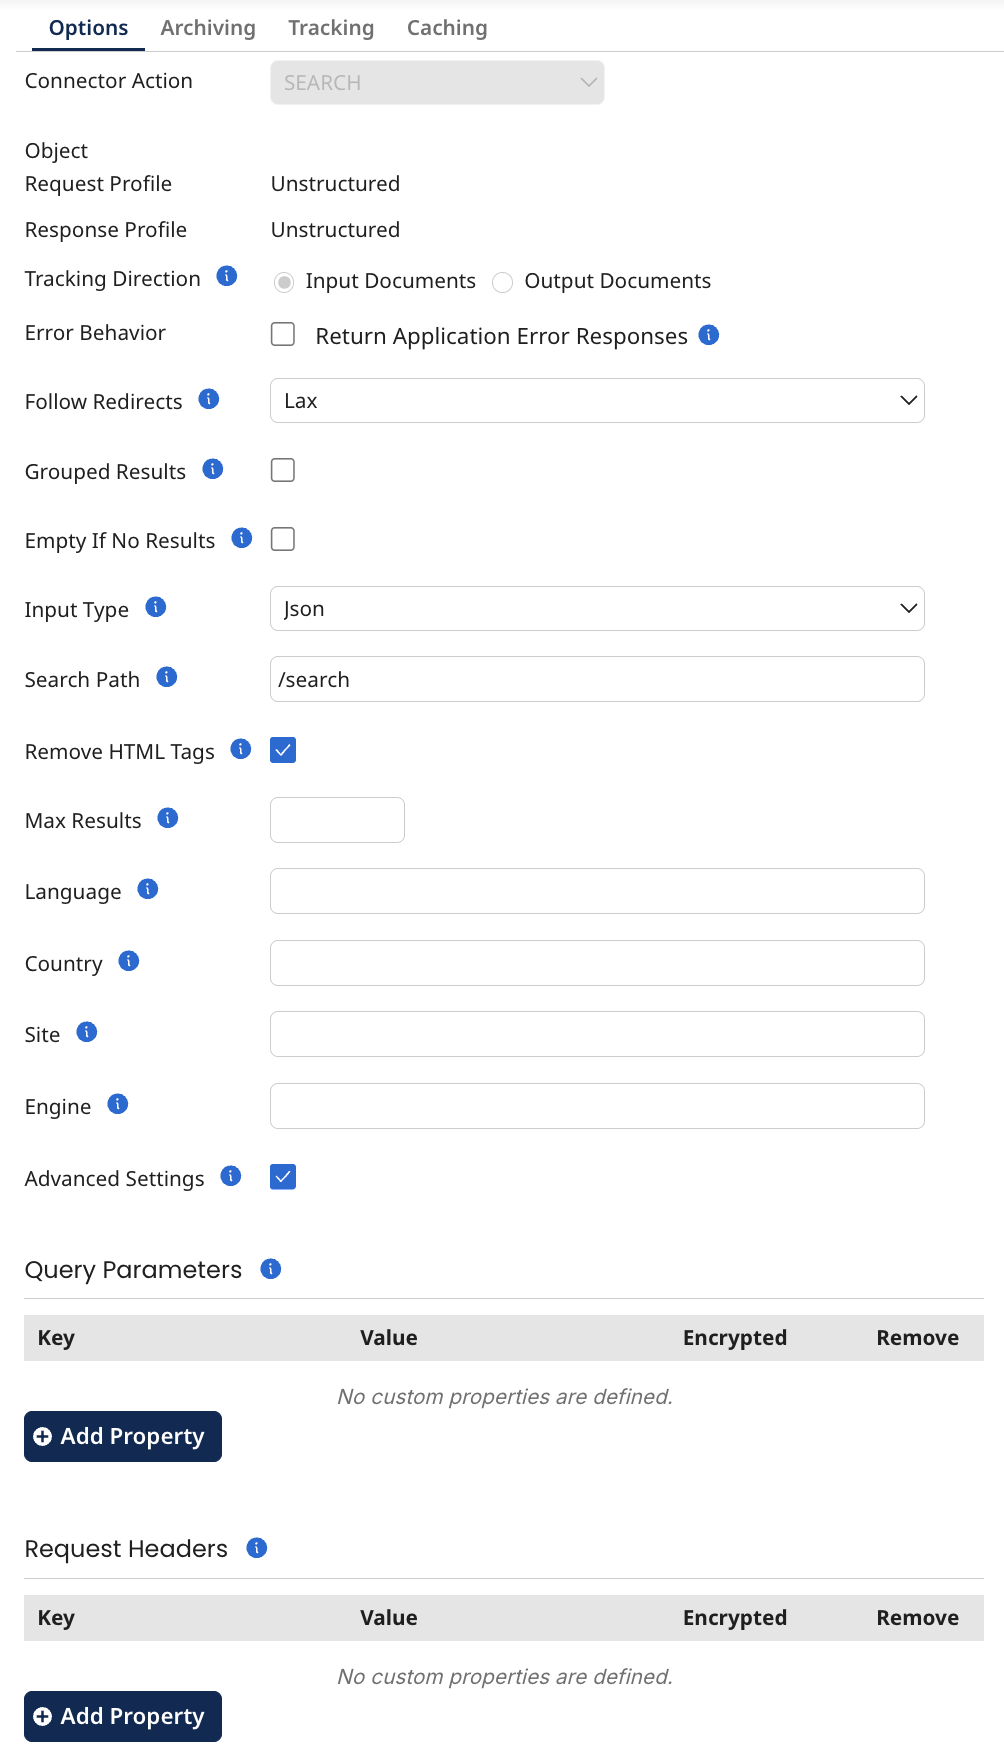Open the Caching tab
Image resolution: width=1004 pixels, height=1758 pixels.
(447, 28)
